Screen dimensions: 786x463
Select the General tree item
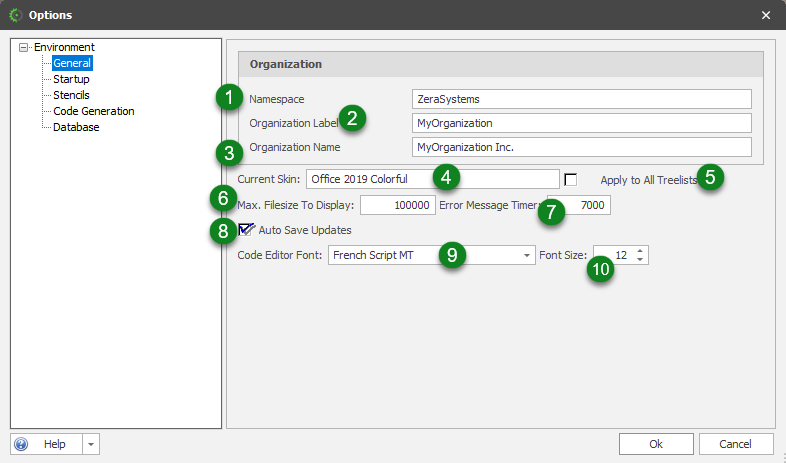[x=72, y=63]
